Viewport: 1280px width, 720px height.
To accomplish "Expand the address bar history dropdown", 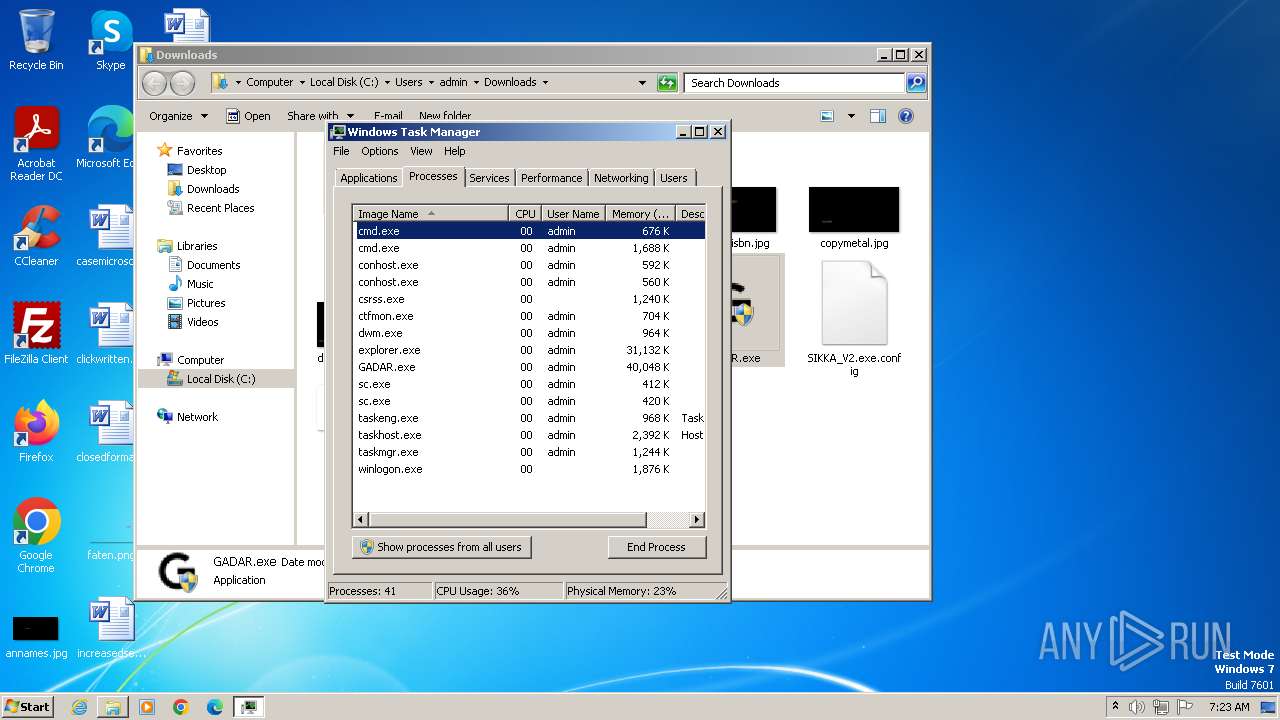I will [642, 83].
